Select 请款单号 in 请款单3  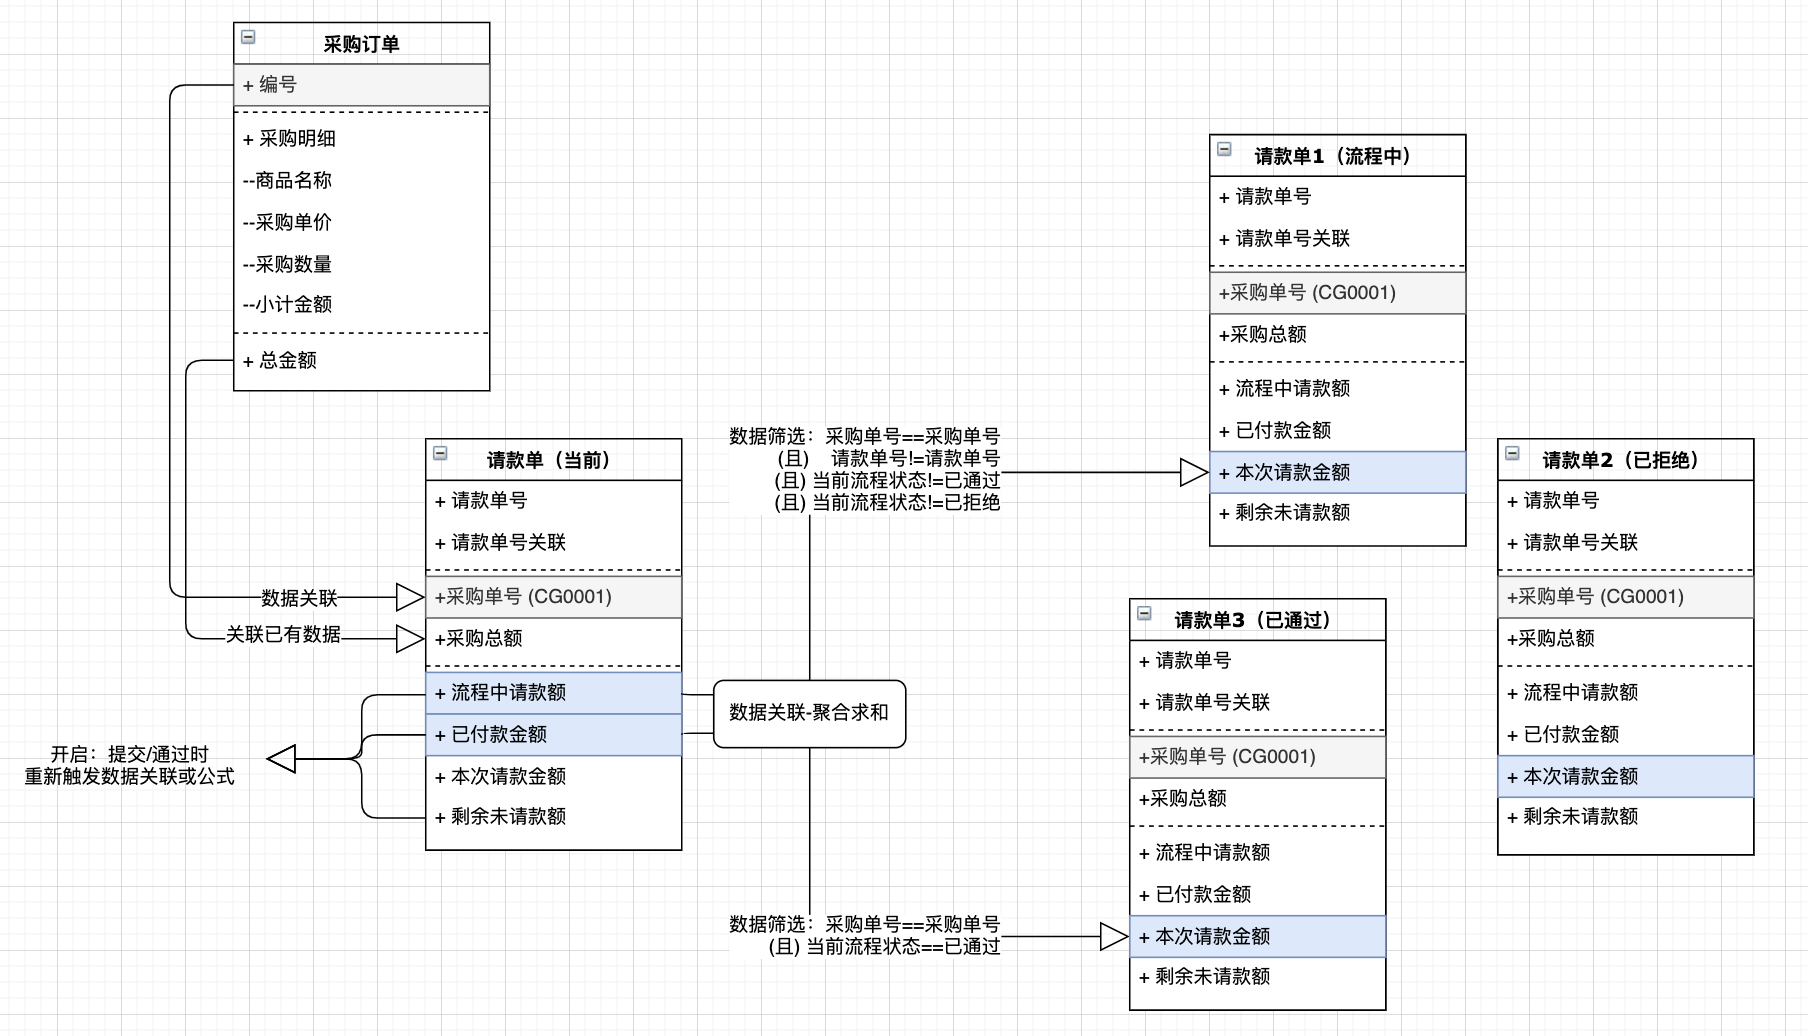tap(1258, 661)
